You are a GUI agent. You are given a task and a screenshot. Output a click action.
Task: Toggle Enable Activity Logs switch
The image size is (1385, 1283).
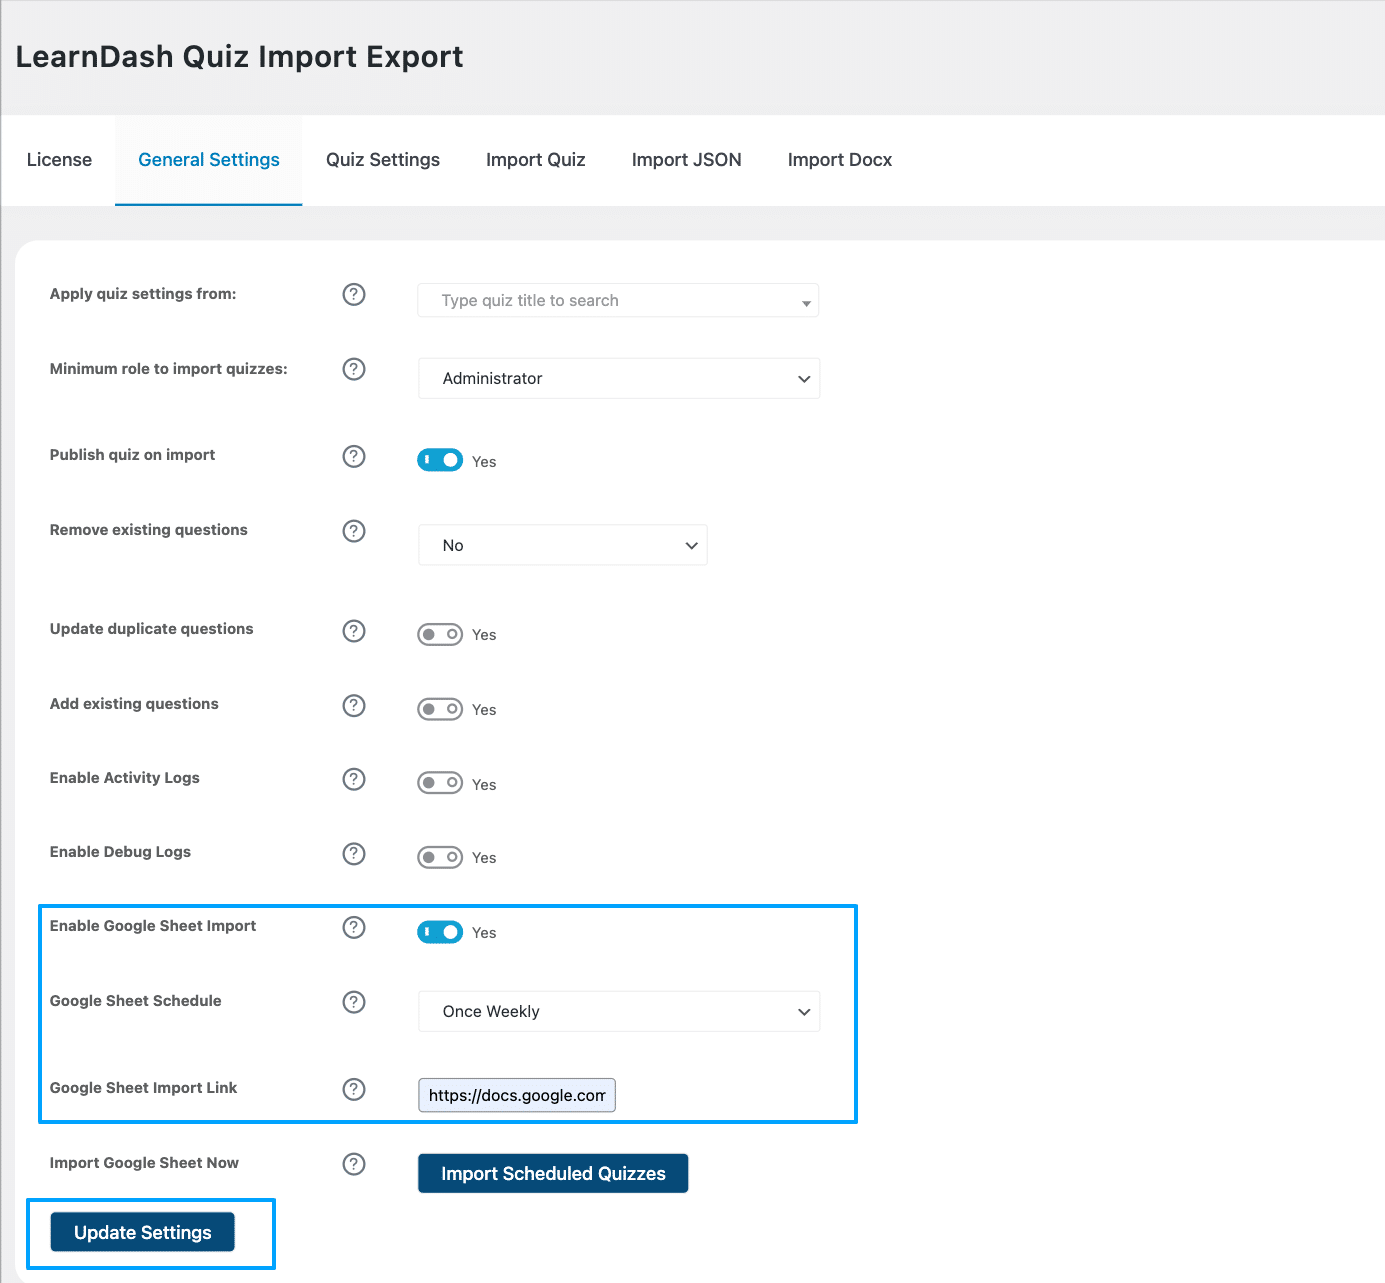(x=440, y=783)
